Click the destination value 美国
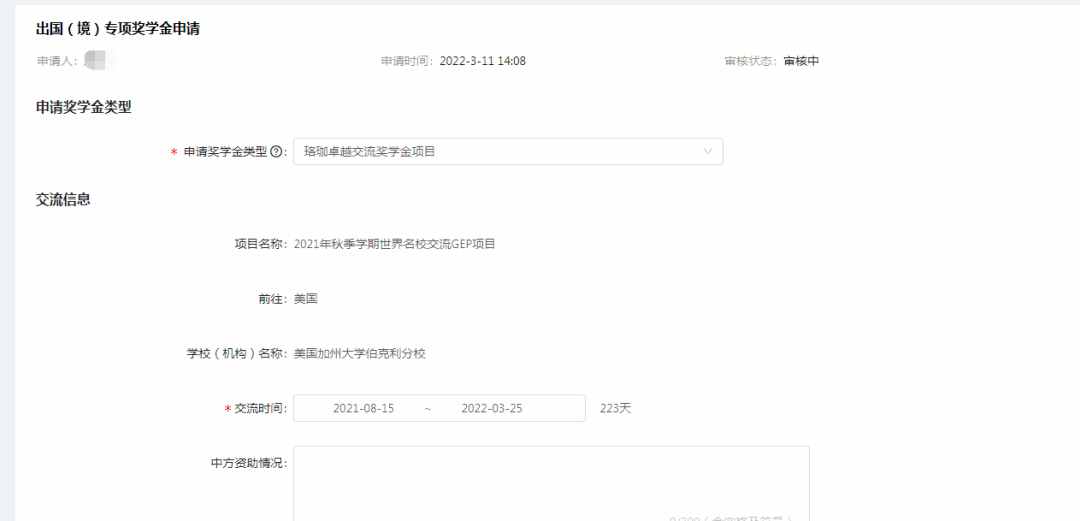 tap(305, 299)
